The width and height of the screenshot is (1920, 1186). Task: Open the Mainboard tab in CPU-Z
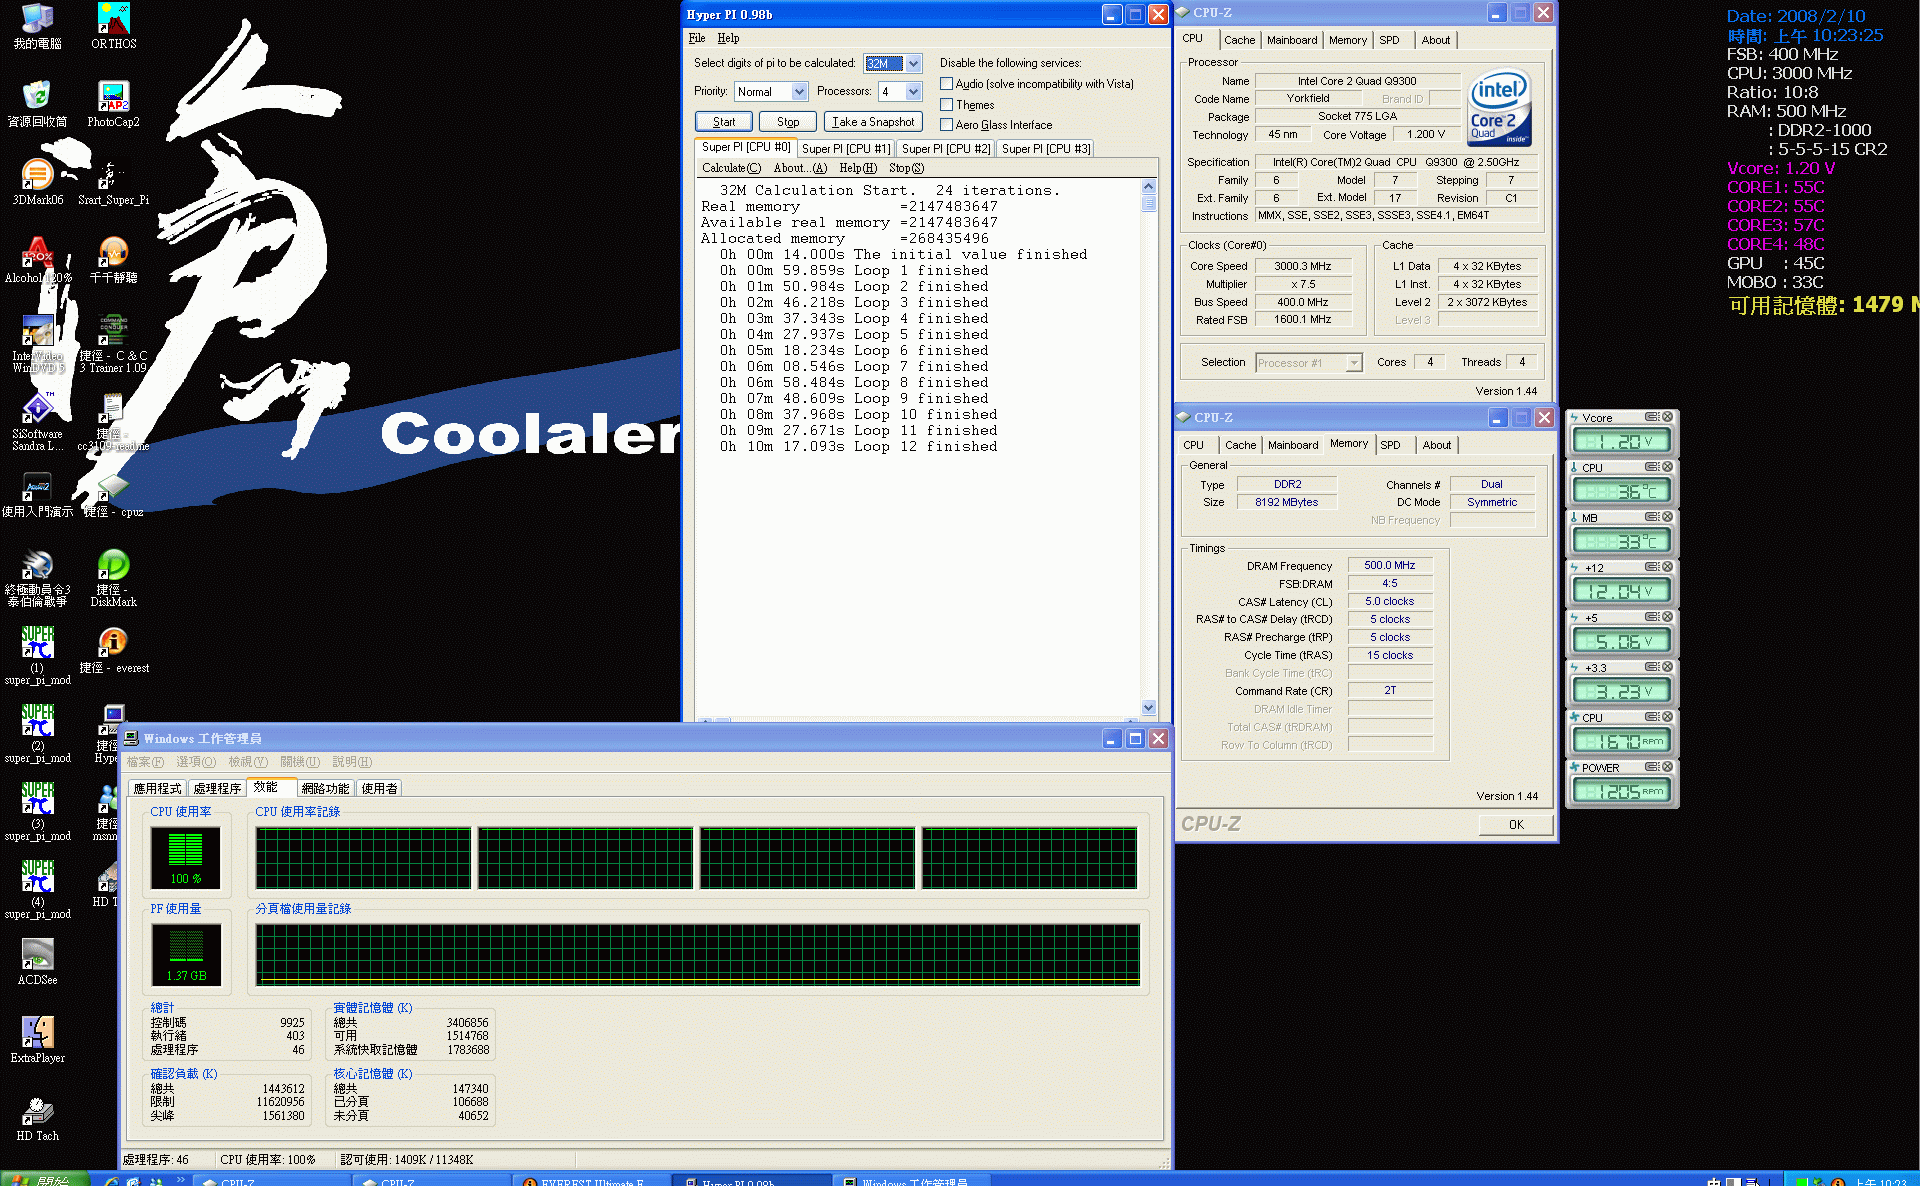(1291, 40)
